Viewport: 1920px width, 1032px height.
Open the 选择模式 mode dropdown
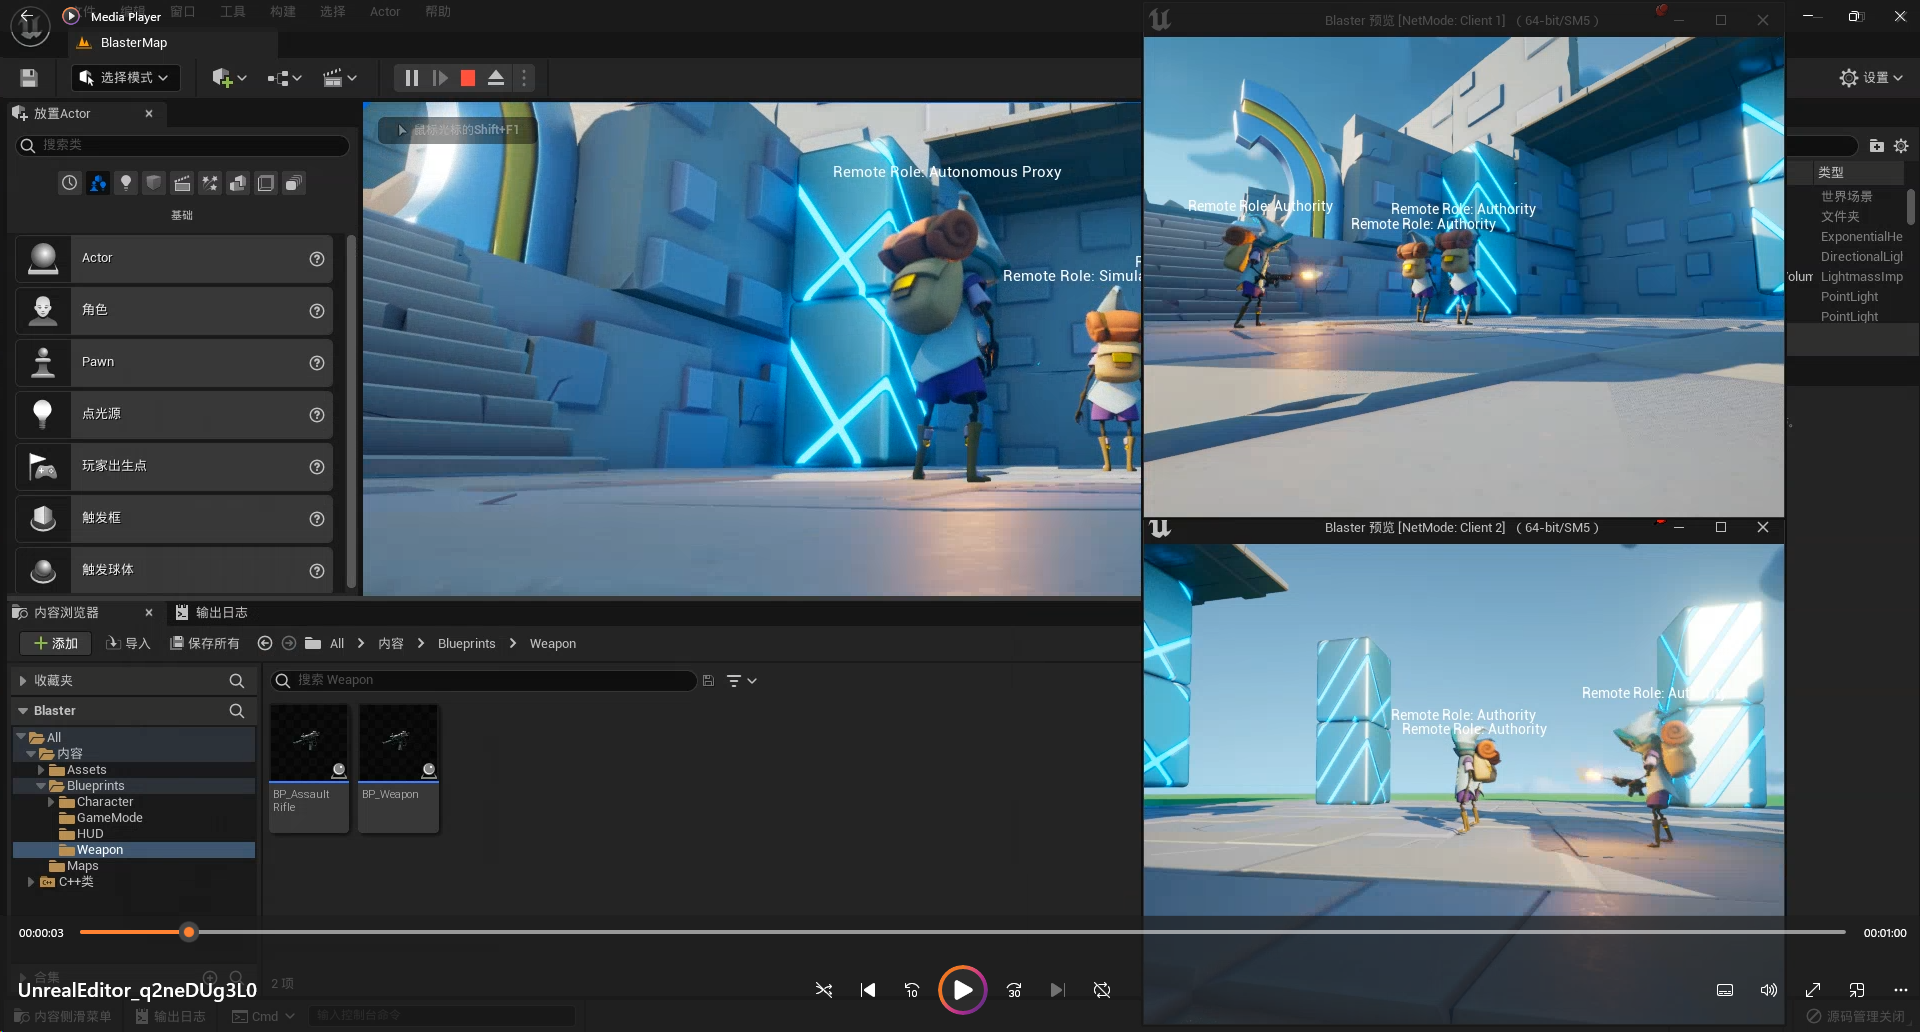tap(126, 78)
